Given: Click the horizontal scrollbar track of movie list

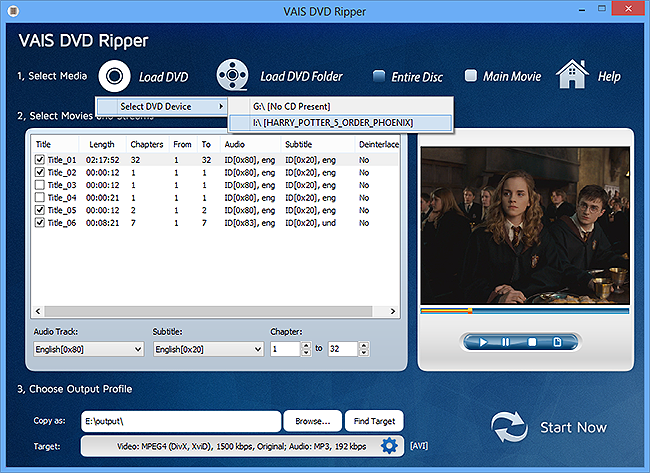Looking at the screenshot, I should 215,311.
